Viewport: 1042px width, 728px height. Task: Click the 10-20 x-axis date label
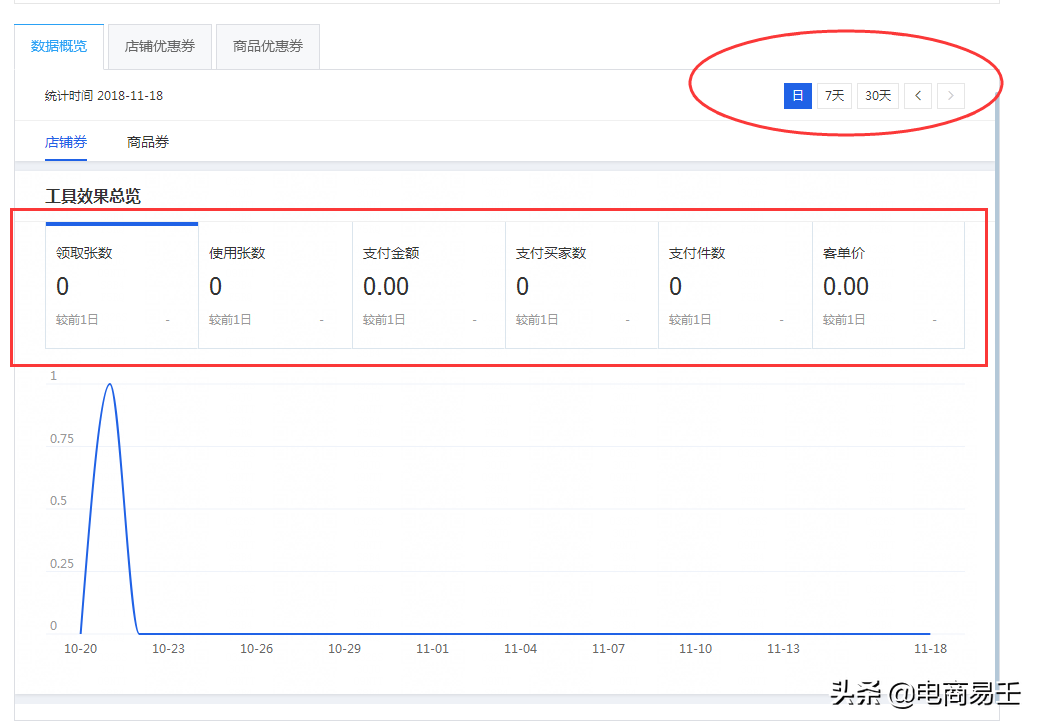80,649
